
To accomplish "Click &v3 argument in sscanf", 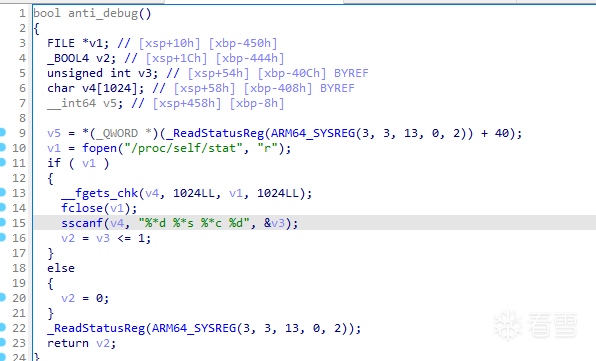I will (x=275, y=223).
